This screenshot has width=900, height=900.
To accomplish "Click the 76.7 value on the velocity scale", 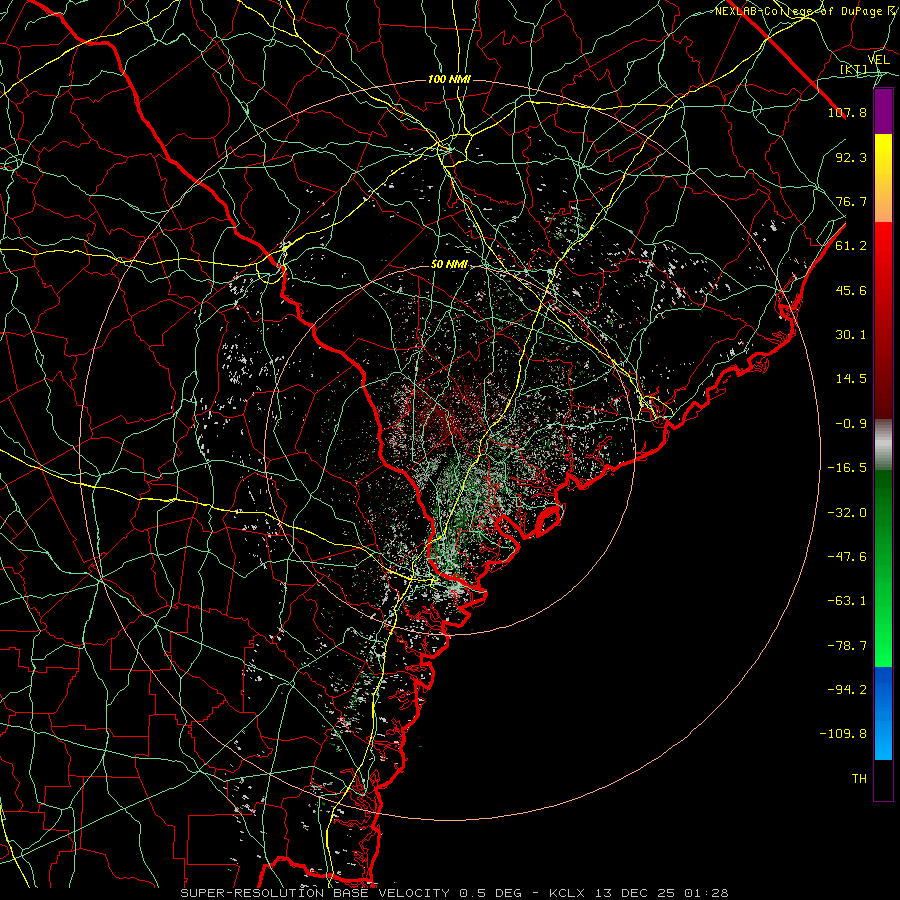I will (x=851, y=201).
